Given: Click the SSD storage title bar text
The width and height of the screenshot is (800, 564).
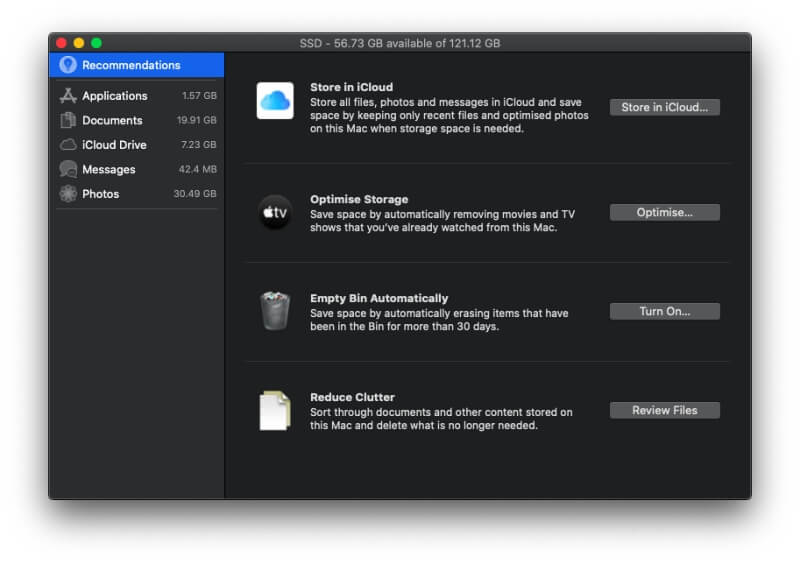Looking at the screenshot, I should point(400,43).
